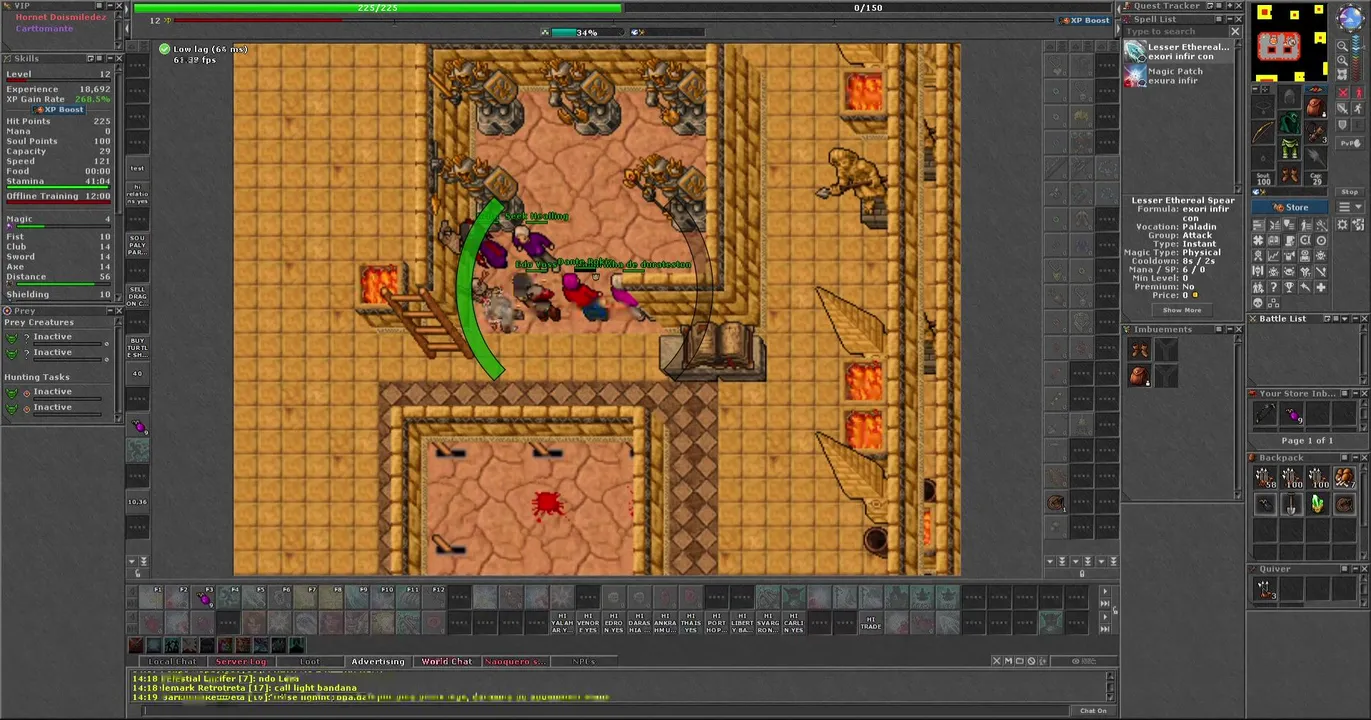Click the helmet slot in the inventory
Screen dimensions: 1371x720
pyautogui.click(x=1289, y=96)
